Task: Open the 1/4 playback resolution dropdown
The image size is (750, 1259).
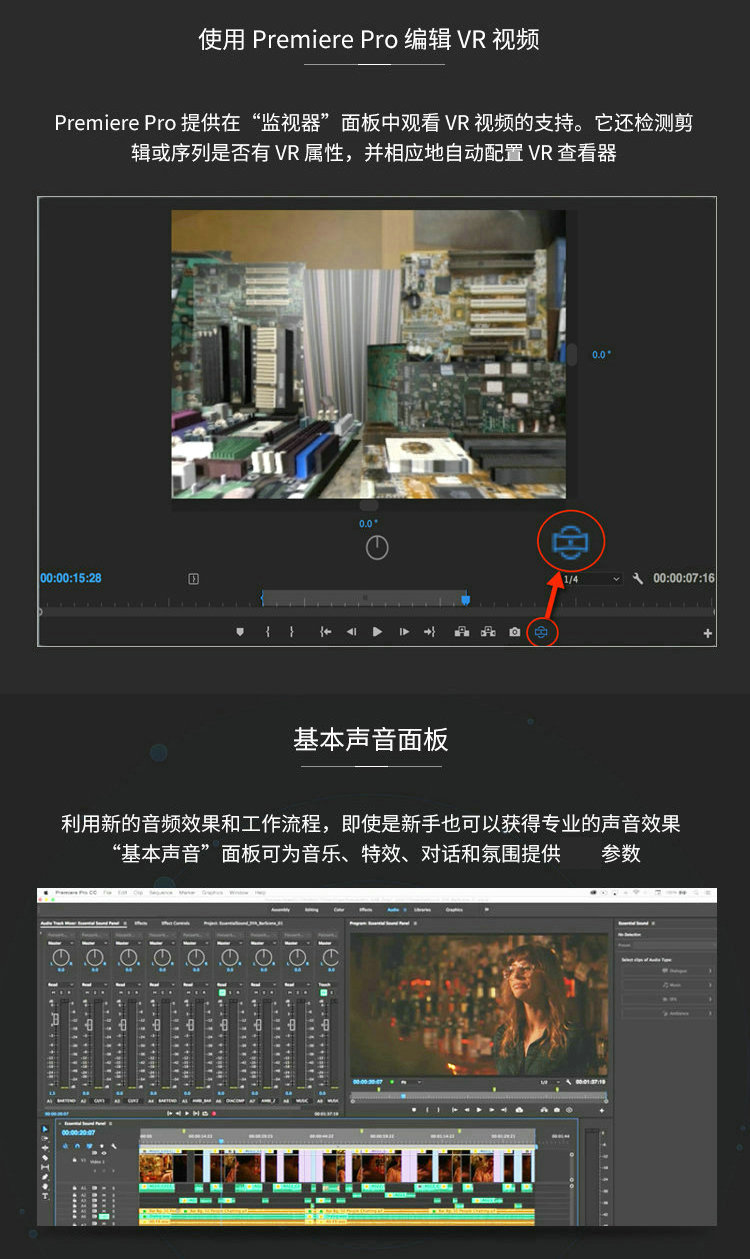Action: coord(591,579)
